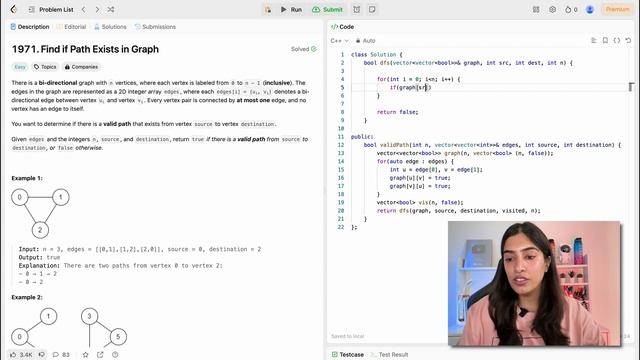640x360 pixels.
Task: Click the bookmark icon in editor
Action: click(x=605, y=40)
